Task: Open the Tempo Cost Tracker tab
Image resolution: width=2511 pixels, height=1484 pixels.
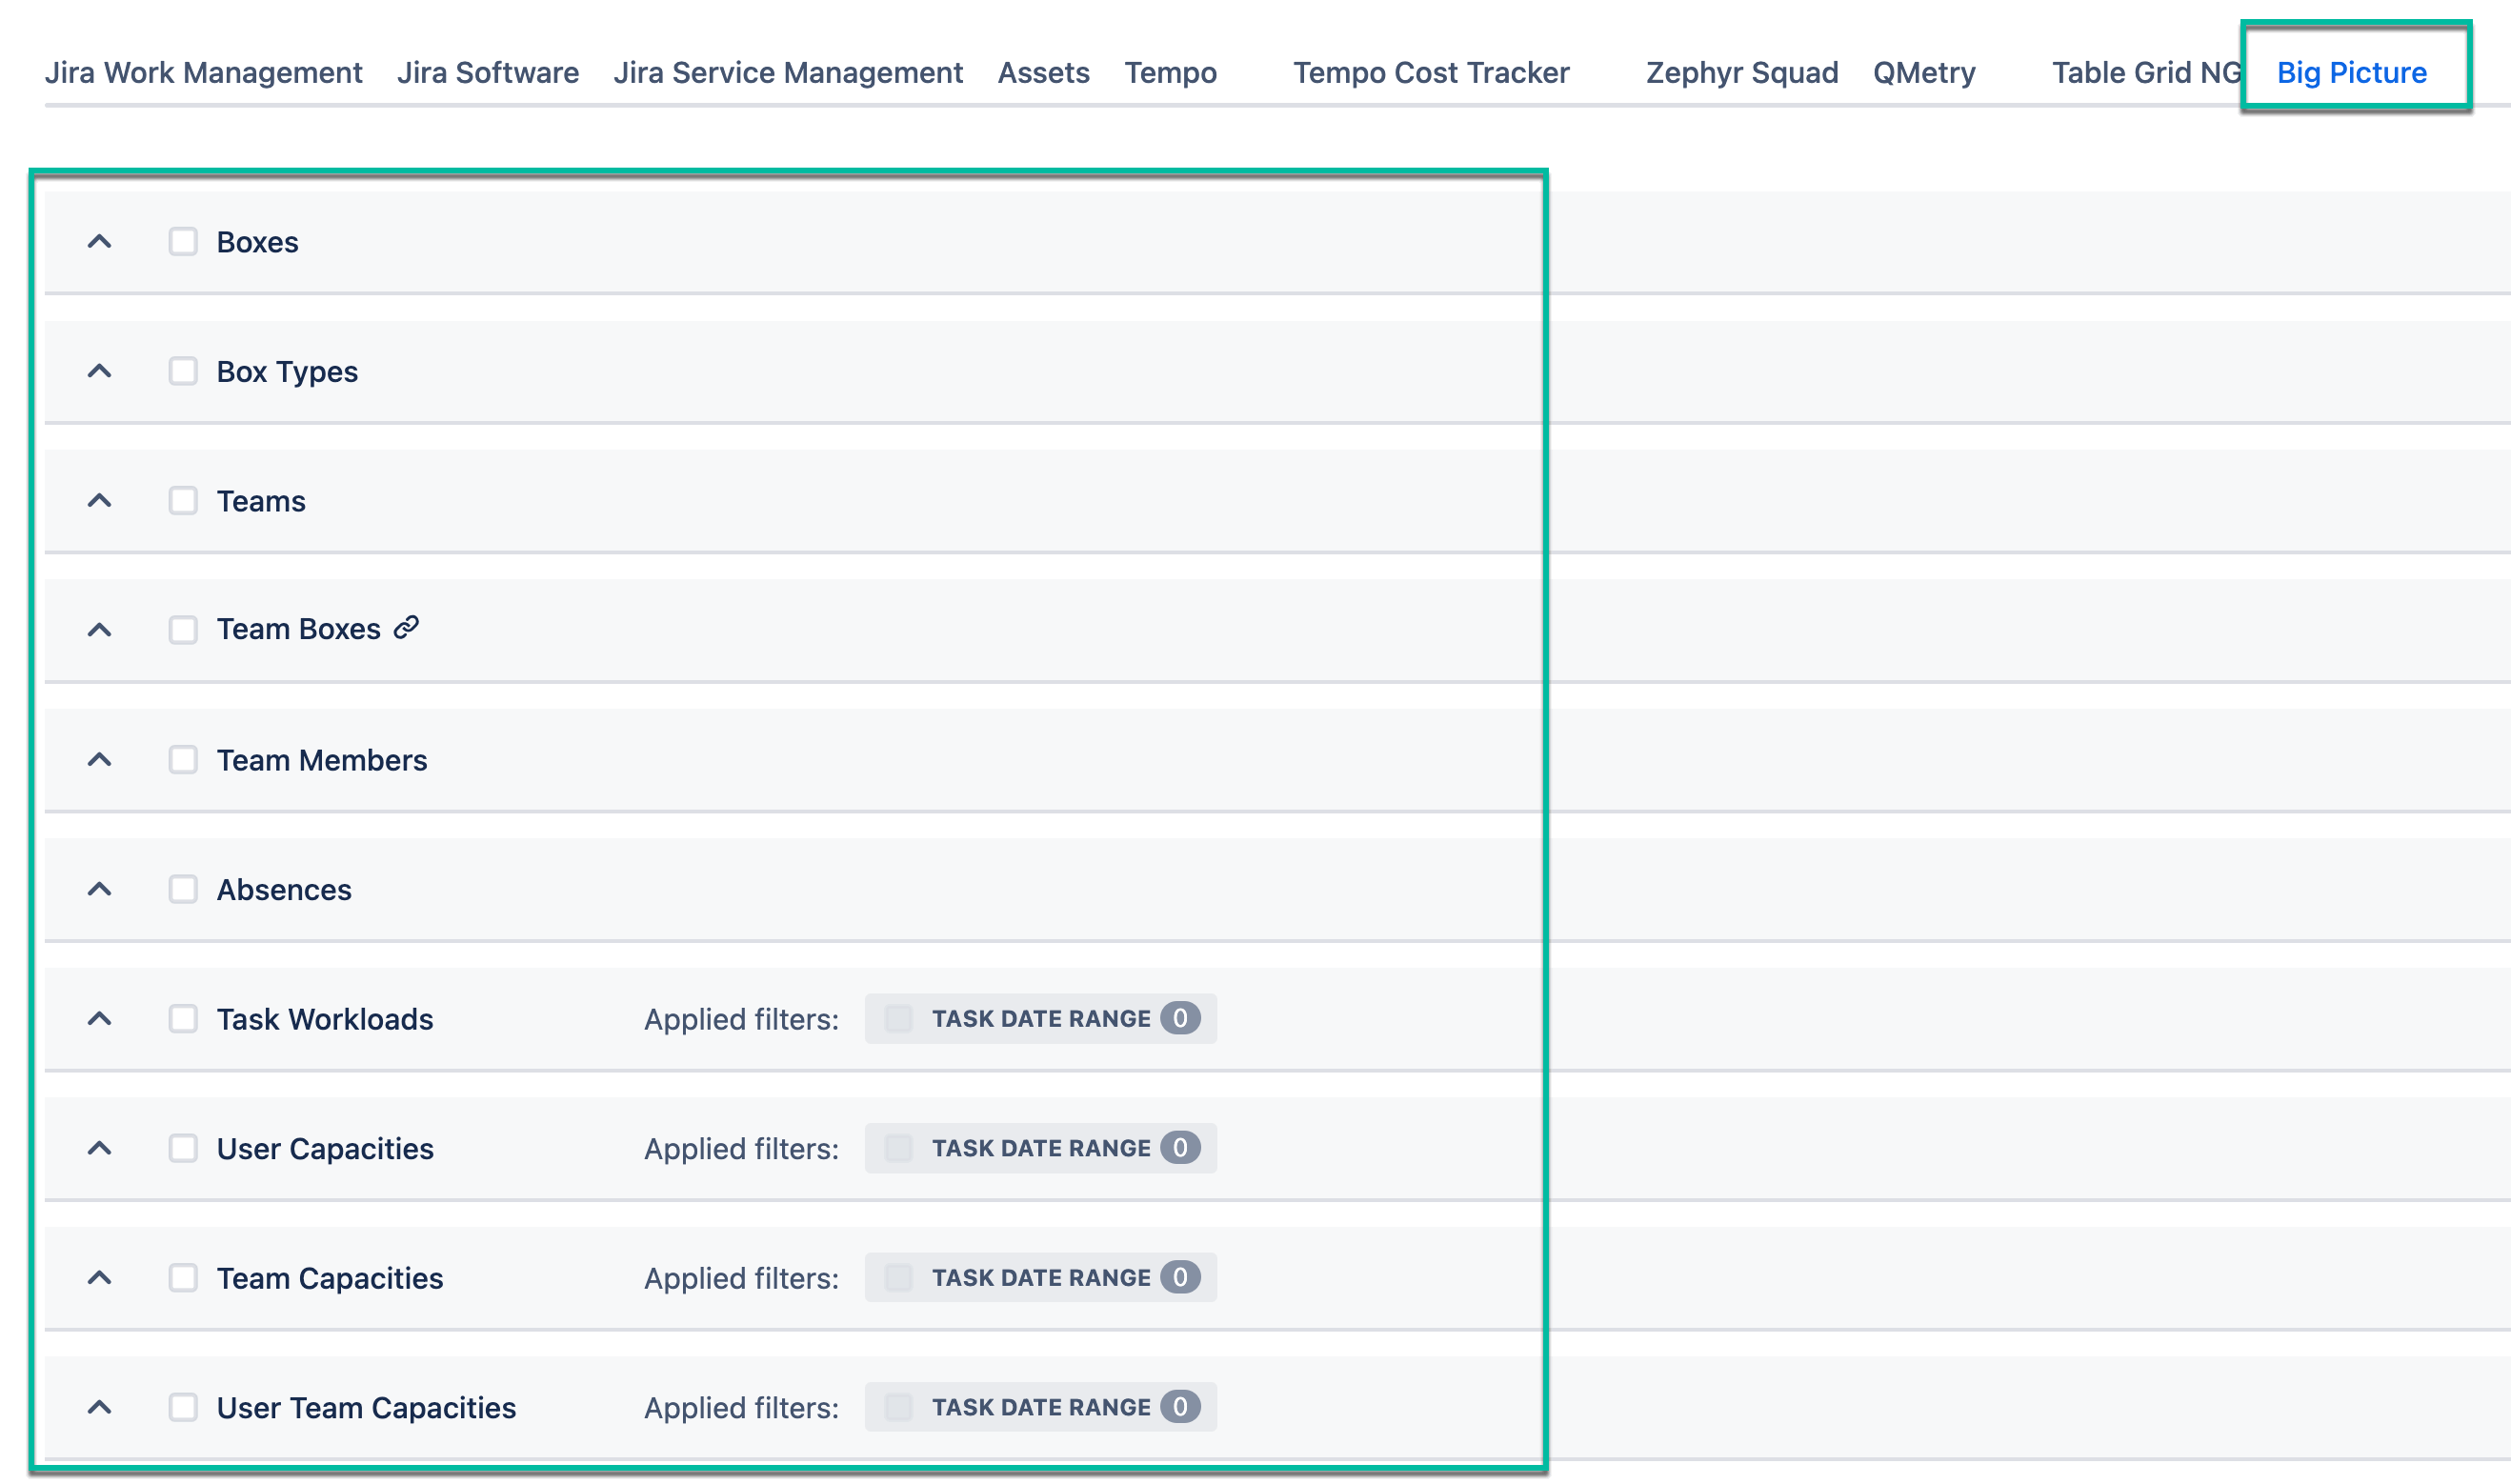Action: pos(1430,72)
